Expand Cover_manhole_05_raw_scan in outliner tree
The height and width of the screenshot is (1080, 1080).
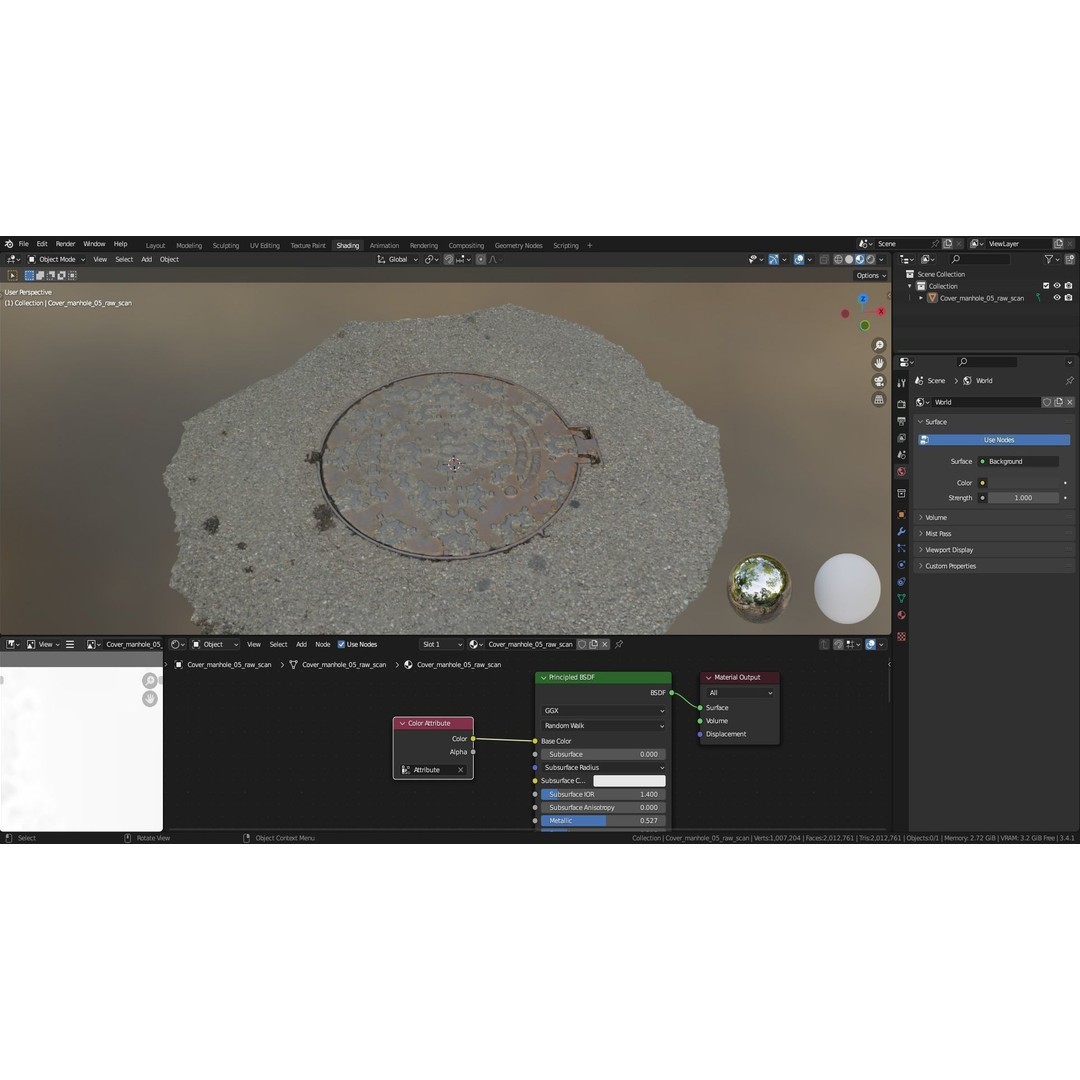pyautogui.click(x=921, y=298)
